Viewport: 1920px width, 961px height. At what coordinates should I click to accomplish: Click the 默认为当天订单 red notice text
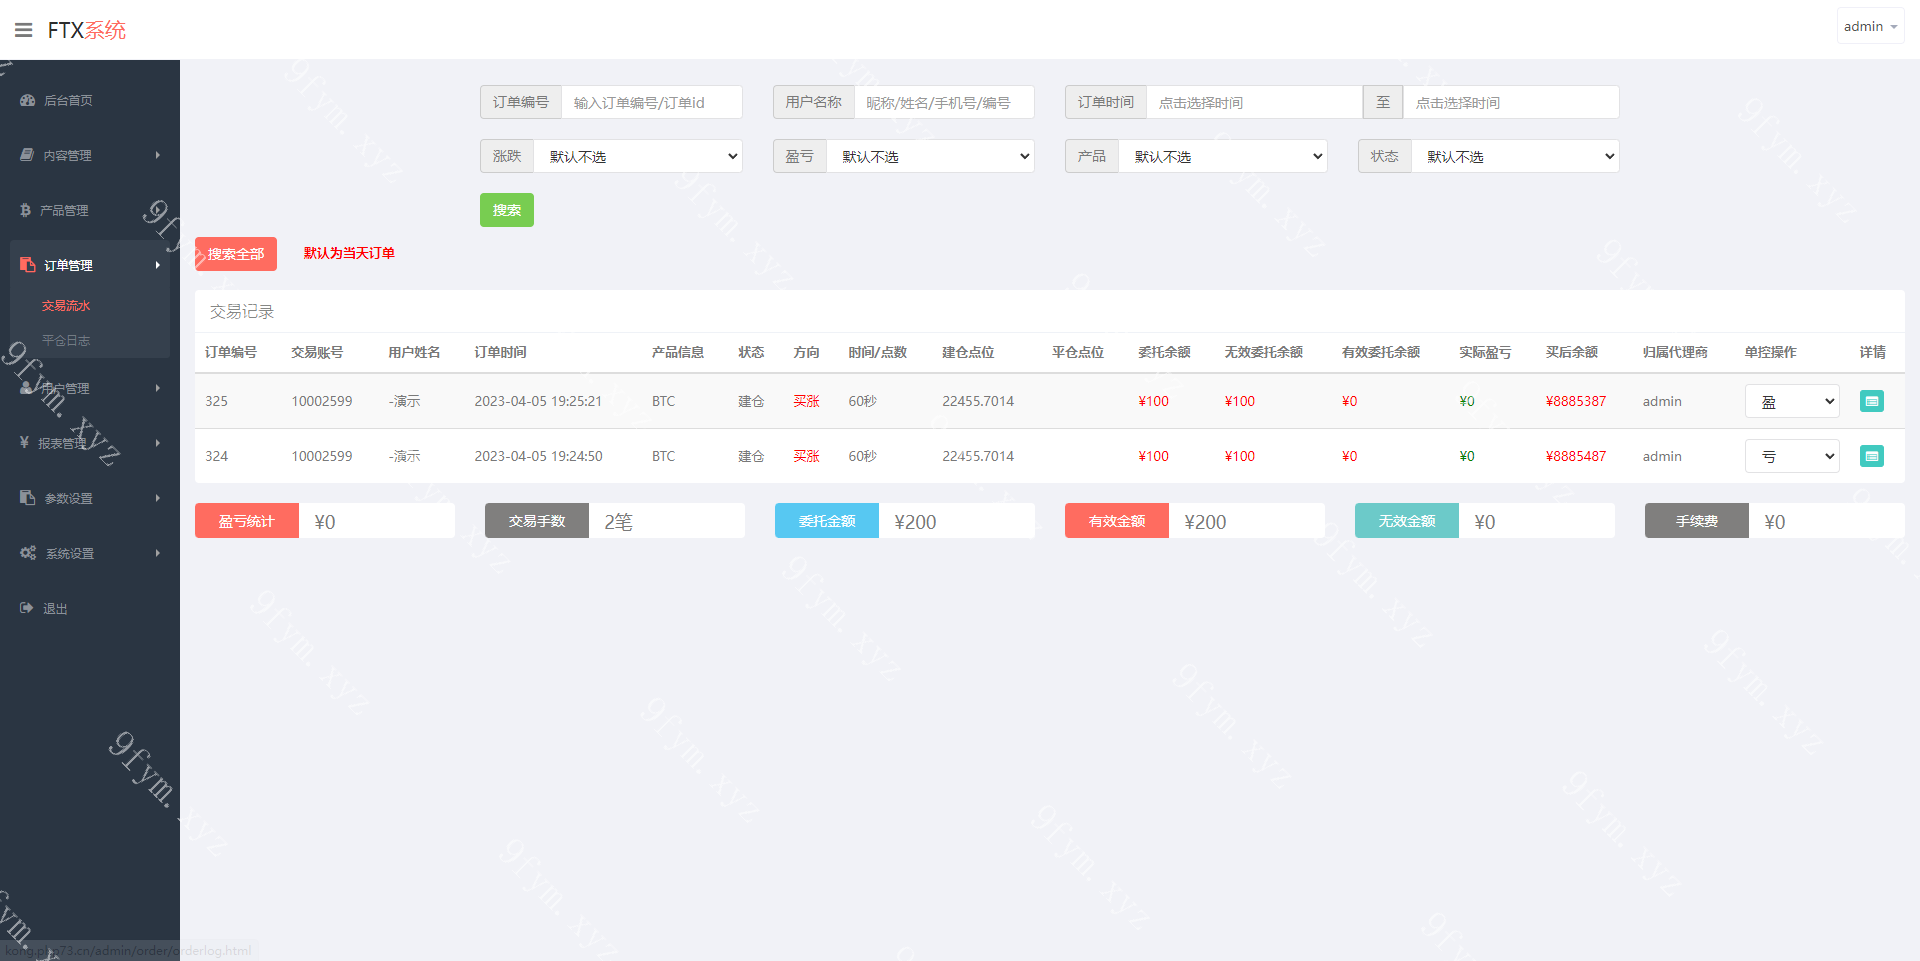[349, 253]
